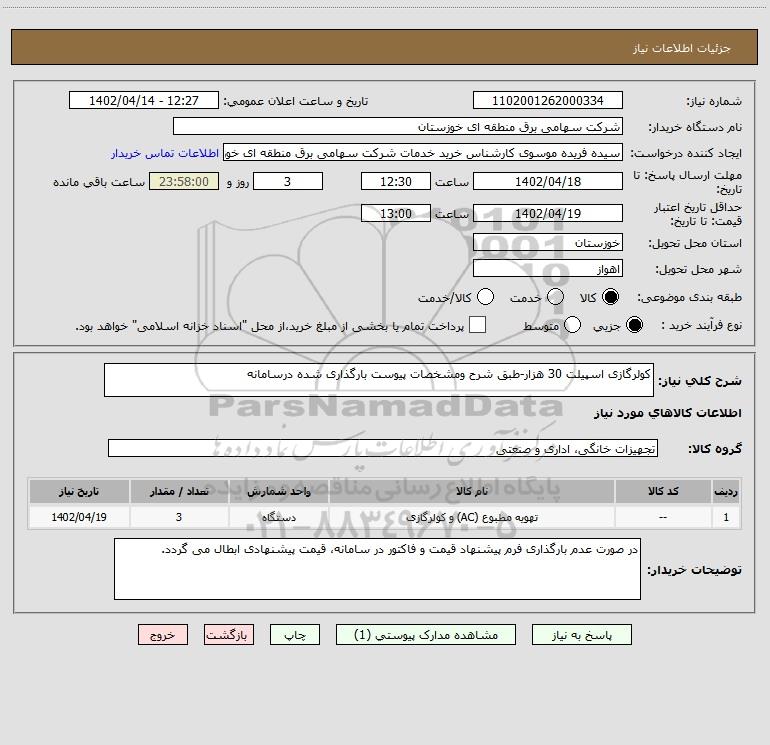Select the متوسط purchase type radio
Viewport: 770px width, 745px height.
(573, 325)
